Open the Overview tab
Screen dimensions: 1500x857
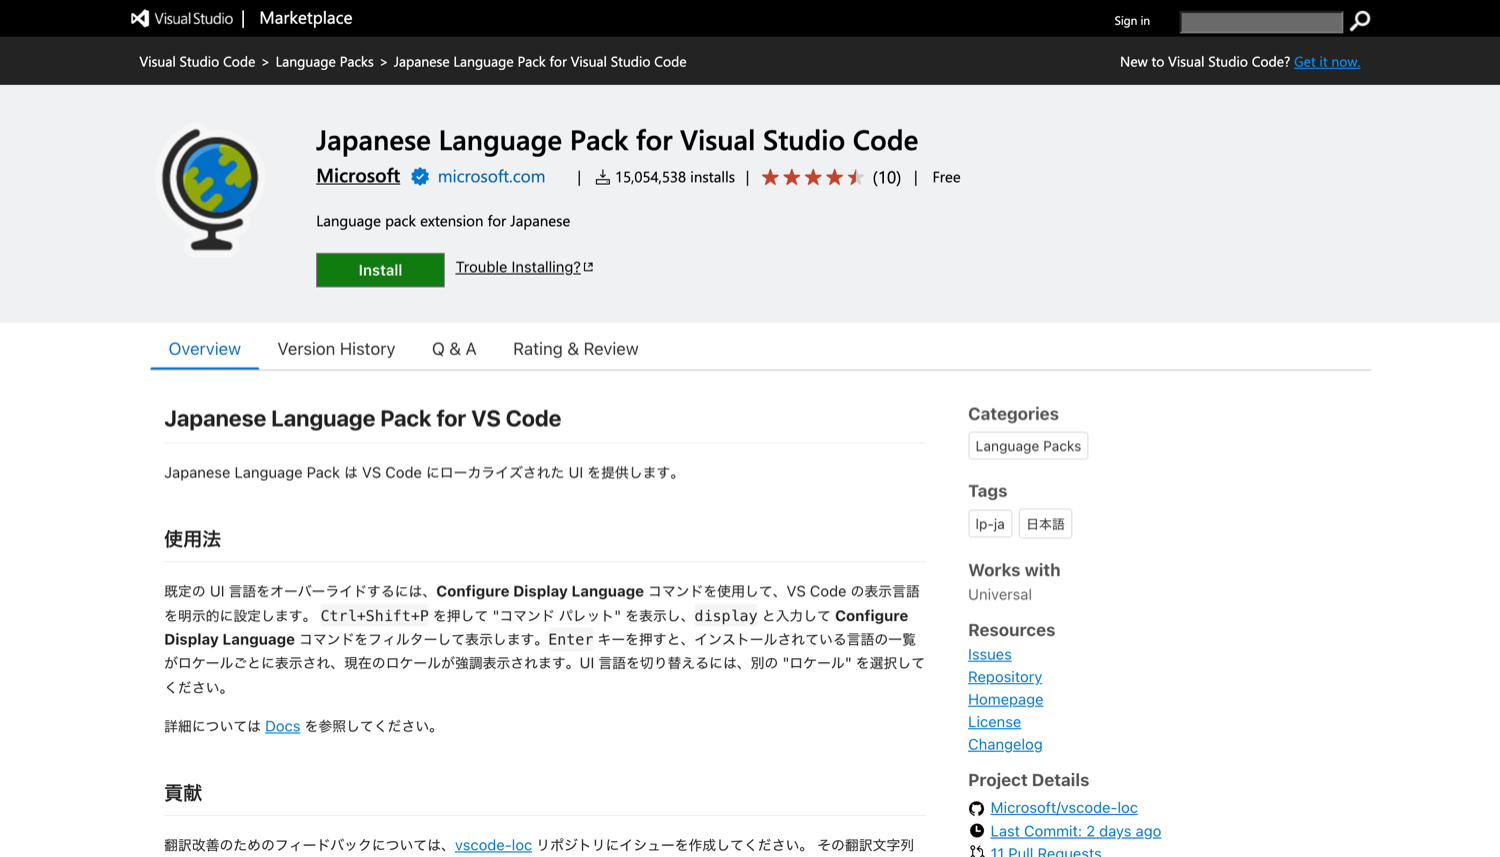(204, 349)
